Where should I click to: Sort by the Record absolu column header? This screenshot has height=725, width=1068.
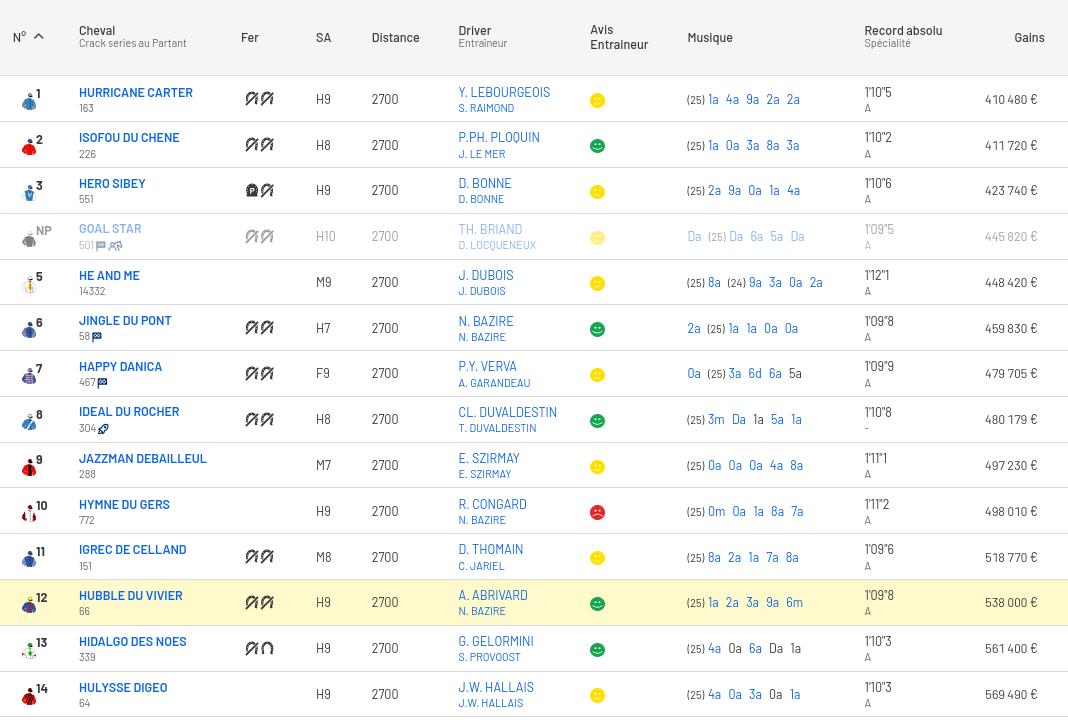902,31
